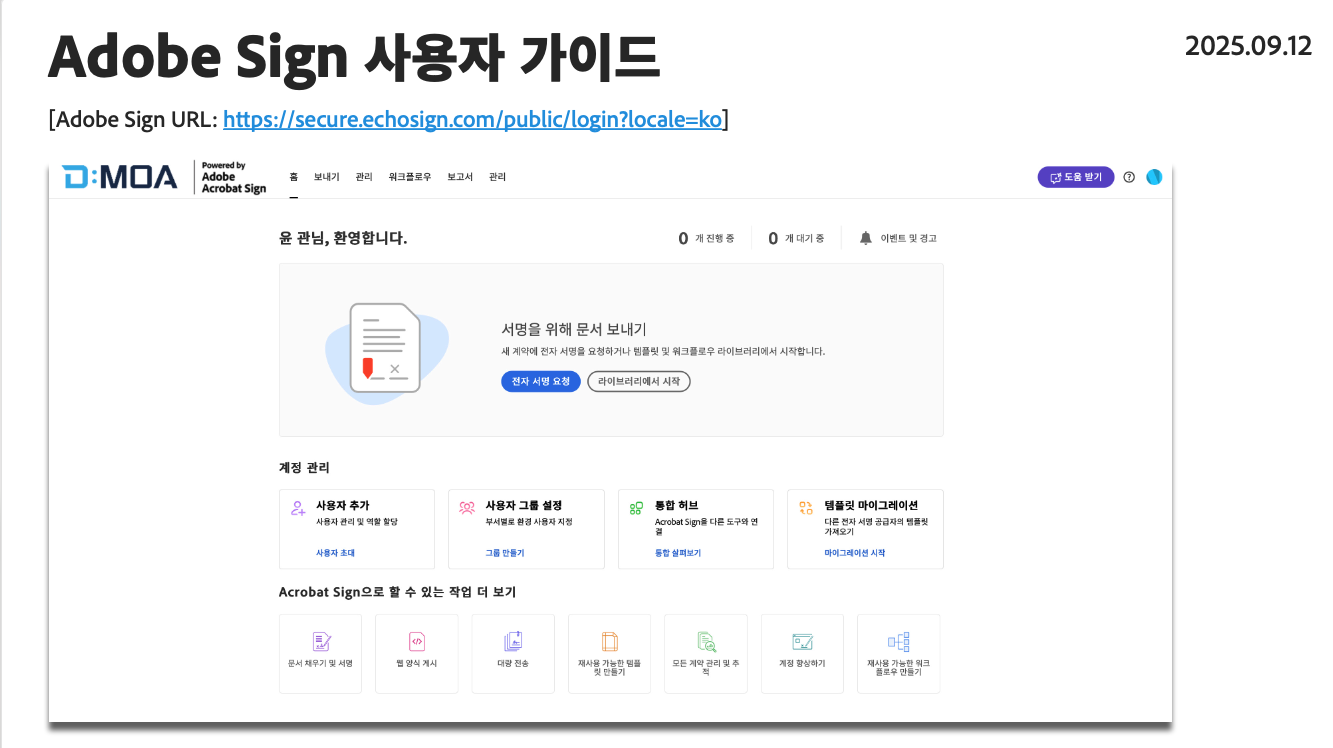This screenshot has width=1333, height=748.
Task: Open the 워크플로우 tab
Action: click(410, 177)
